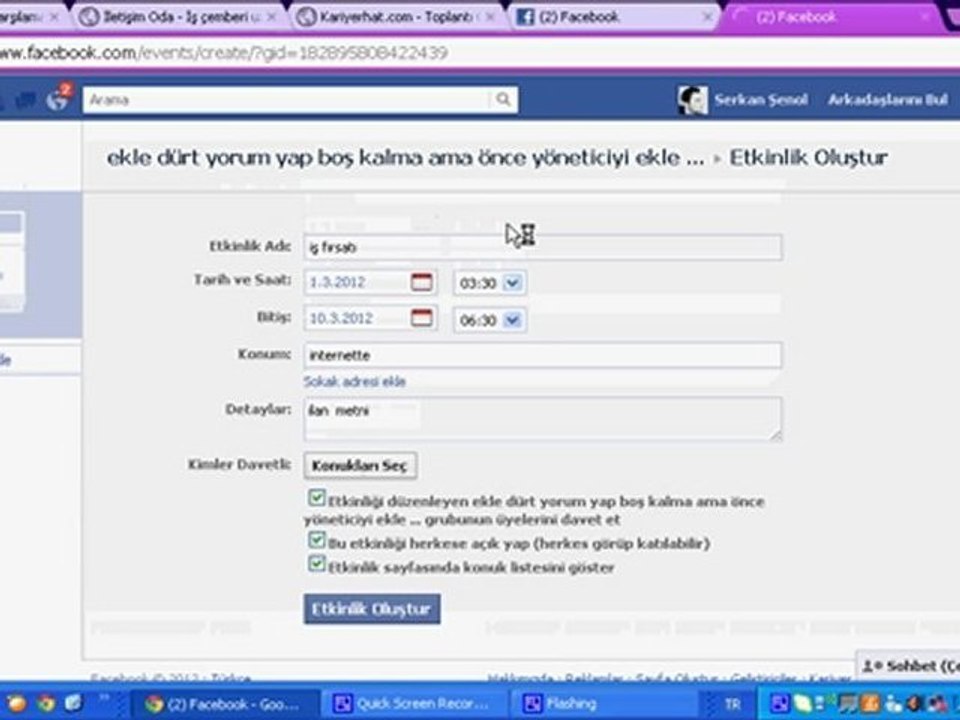The height and width of the screenshot is (720, 960).
Task: Click the Konum field with 'internette'
Action: tap(542, 355)
